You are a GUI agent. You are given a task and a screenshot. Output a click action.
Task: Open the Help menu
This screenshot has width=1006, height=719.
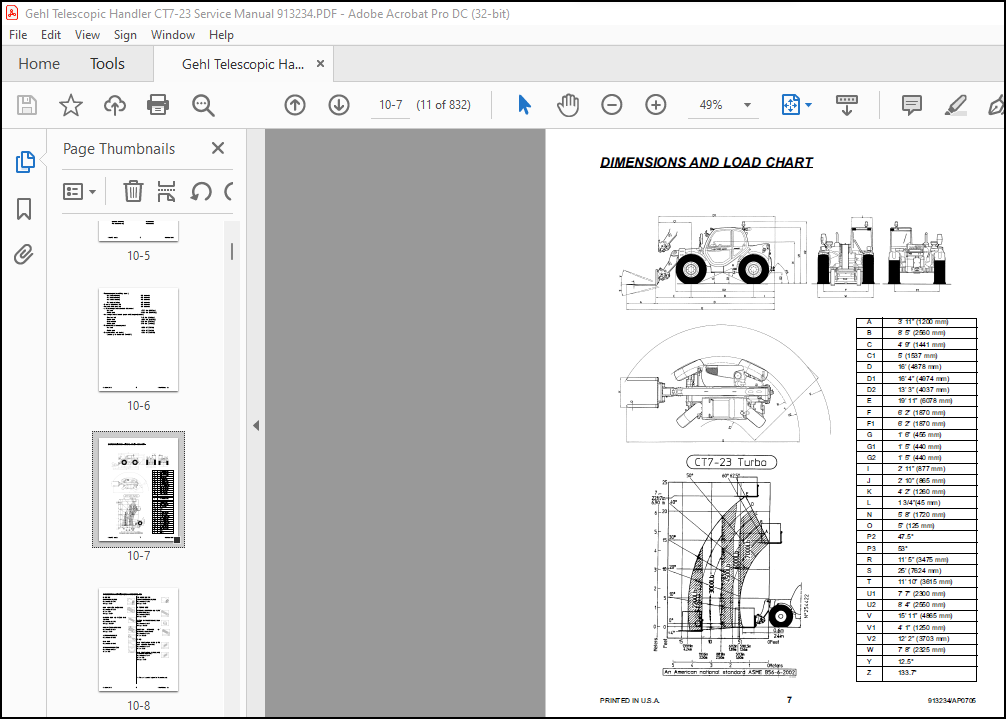pyautogui.click(x=221, y=35)
